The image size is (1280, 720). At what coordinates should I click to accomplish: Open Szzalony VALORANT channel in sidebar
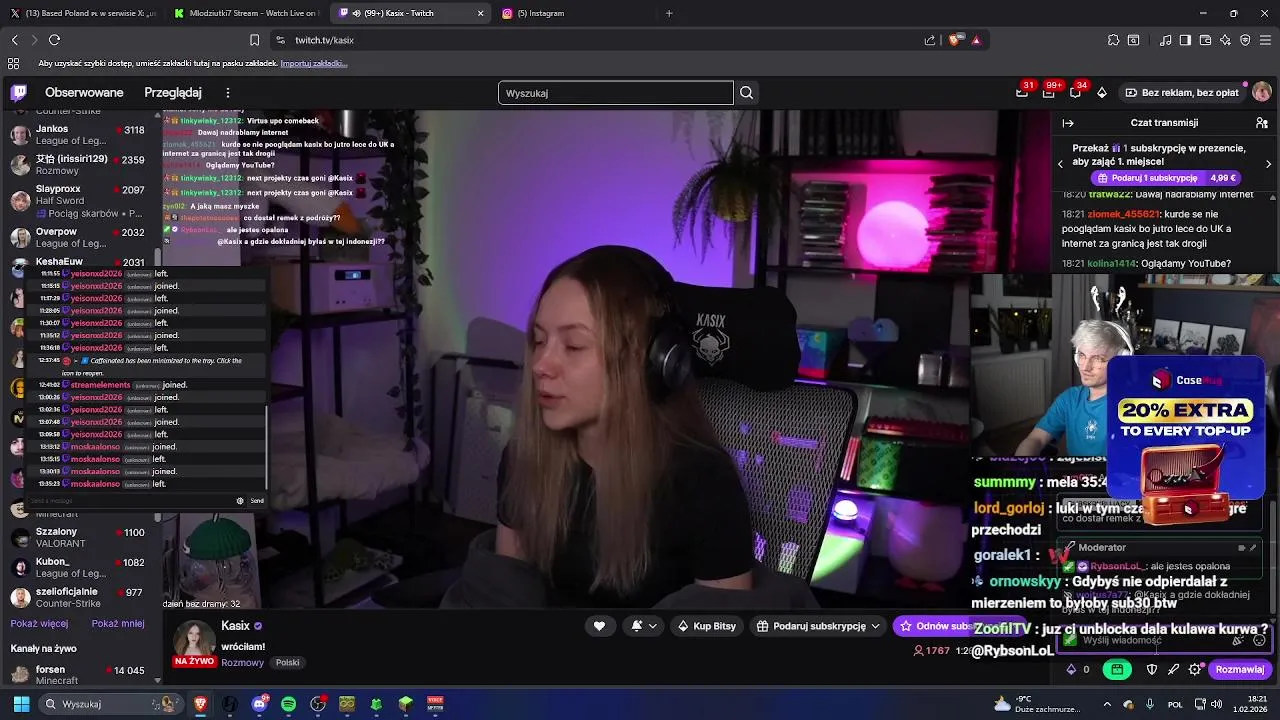[x=80, y=538]
